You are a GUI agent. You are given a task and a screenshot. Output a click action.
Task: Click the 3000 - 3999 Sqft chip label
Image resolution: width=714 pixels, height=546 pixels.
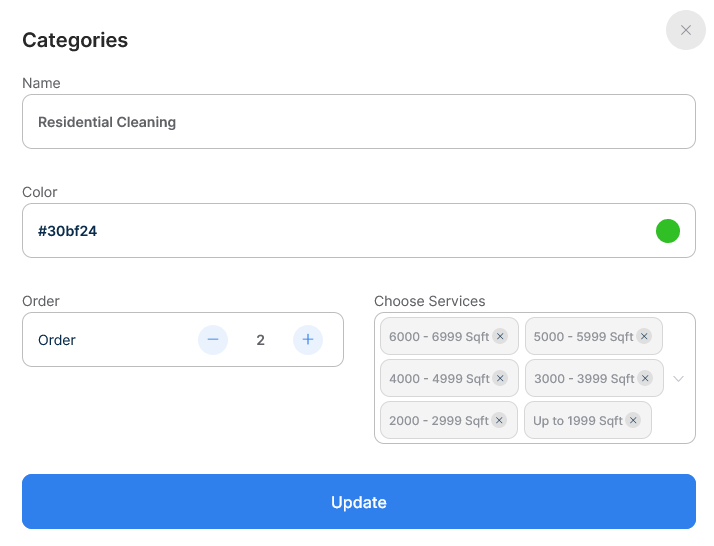click(584, 379)
